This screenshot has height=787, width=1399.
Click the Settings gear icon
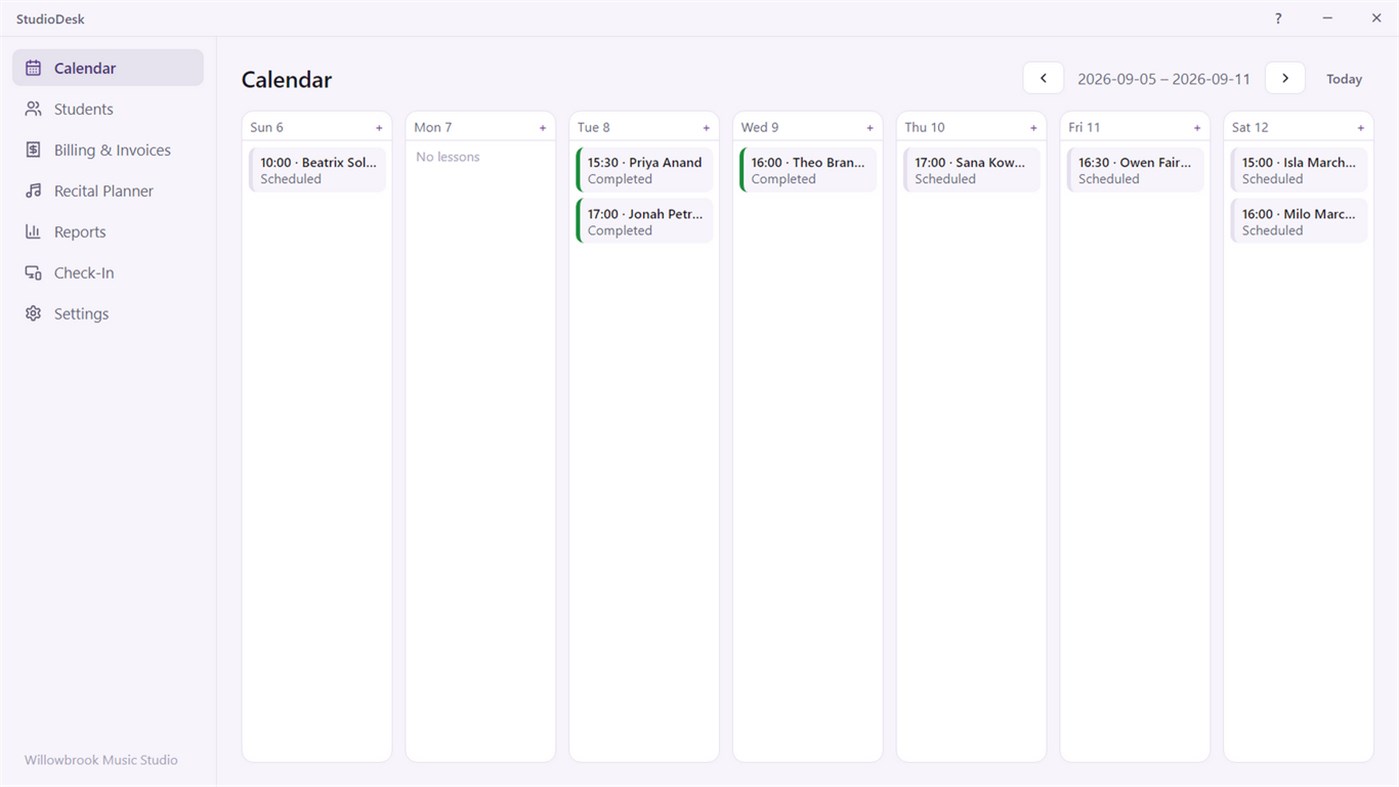pyautogui.click(x=33, y=314)
